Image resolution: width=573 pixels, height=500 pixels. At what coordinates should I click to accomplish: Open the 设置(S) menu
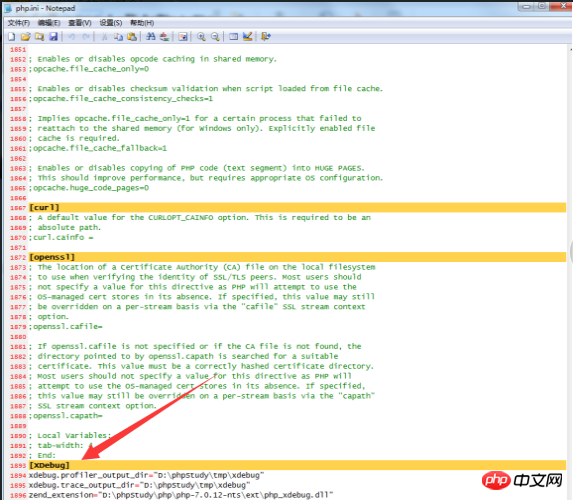[x=111, y=23]
